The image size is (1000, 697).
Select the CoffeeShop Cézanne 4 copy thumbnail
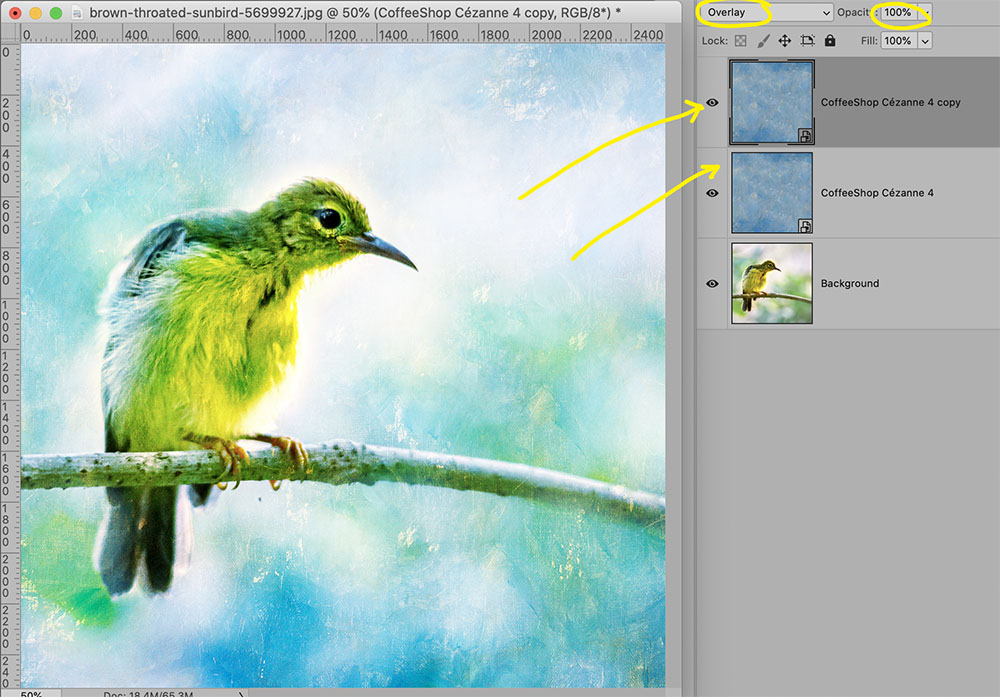(x=772, y=103)
